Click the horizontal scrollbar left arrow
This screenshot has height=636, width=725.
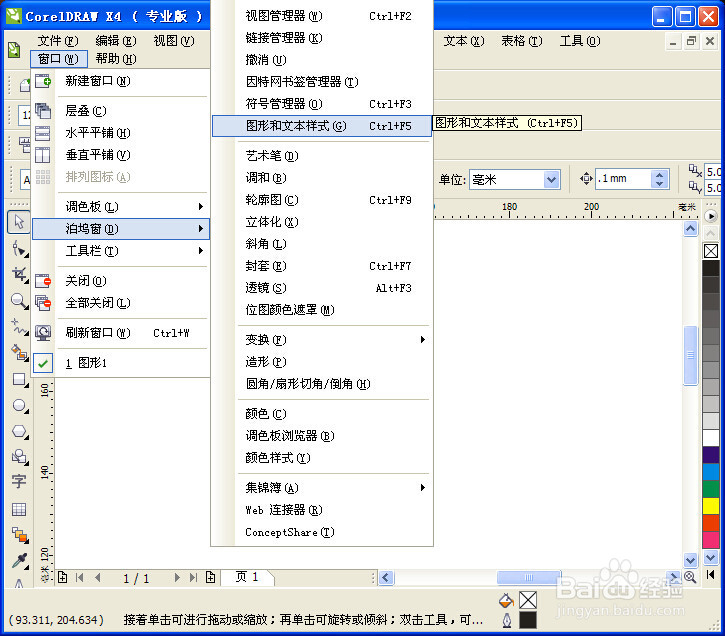tap(386, 577)
